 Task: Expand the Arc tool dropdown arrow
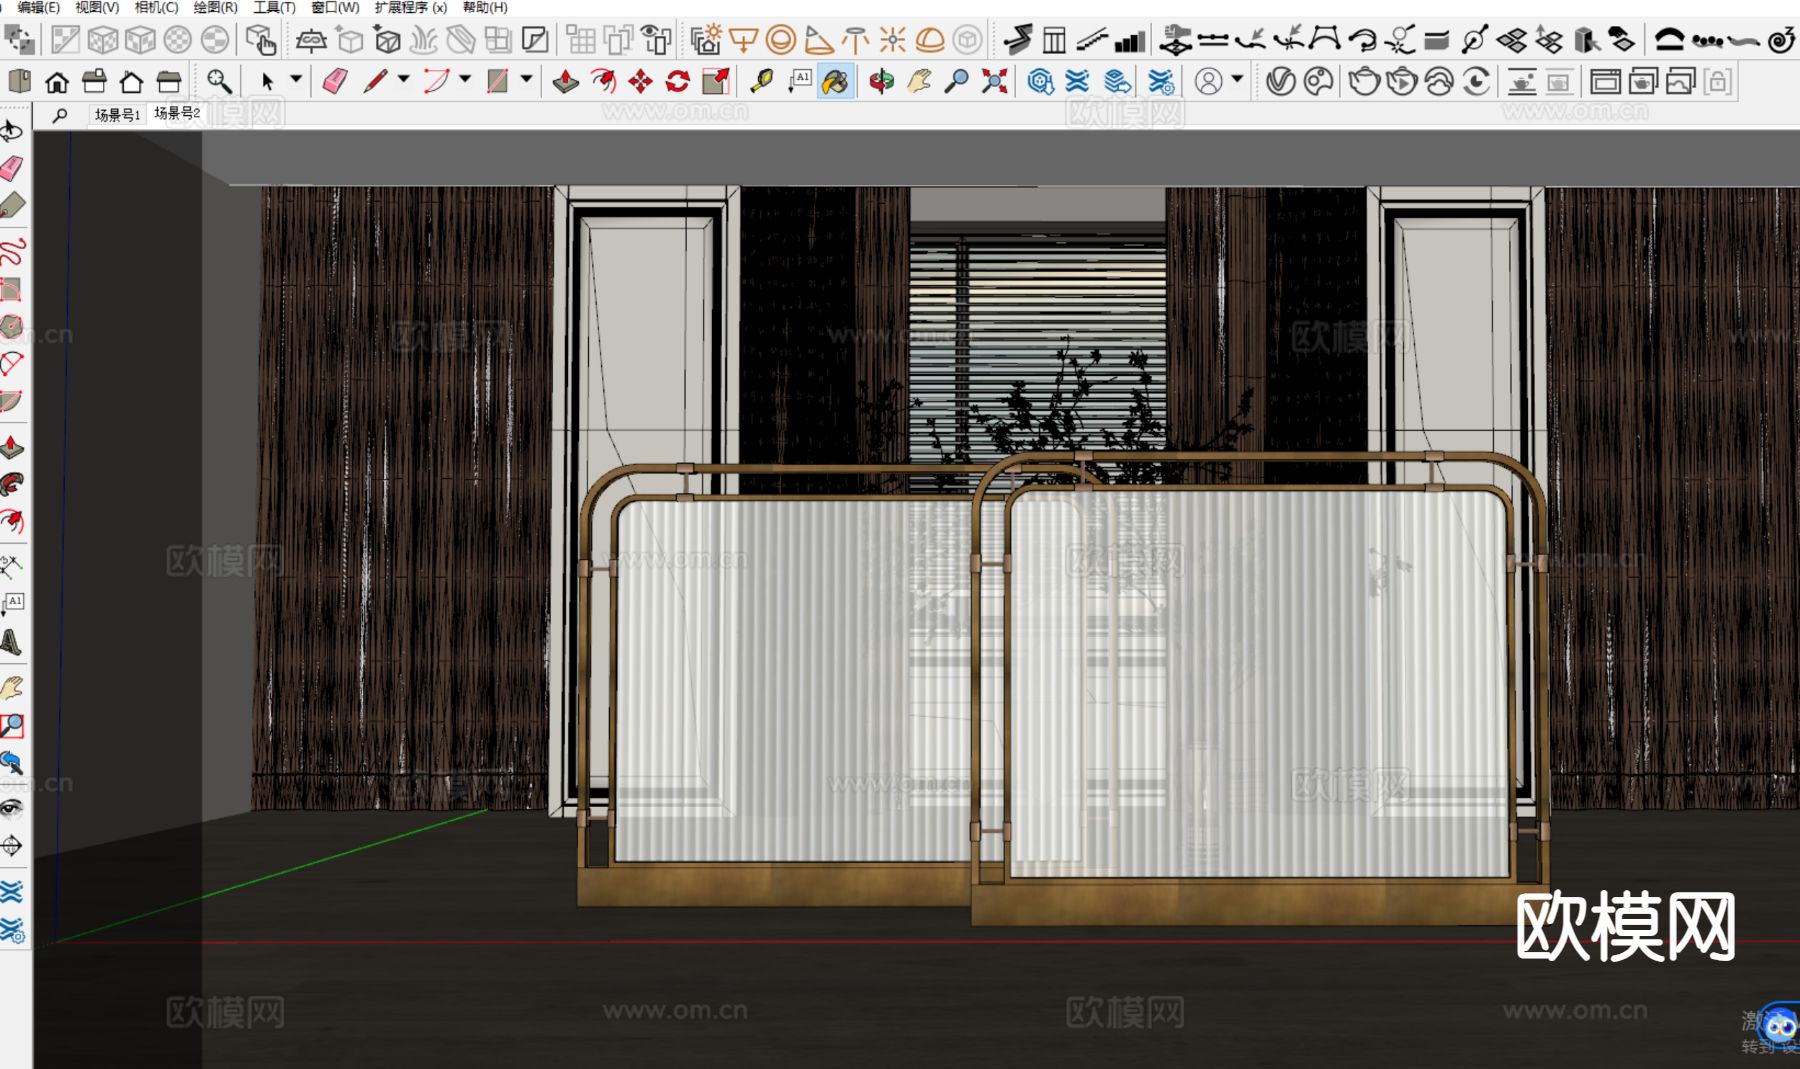point(465,79)
